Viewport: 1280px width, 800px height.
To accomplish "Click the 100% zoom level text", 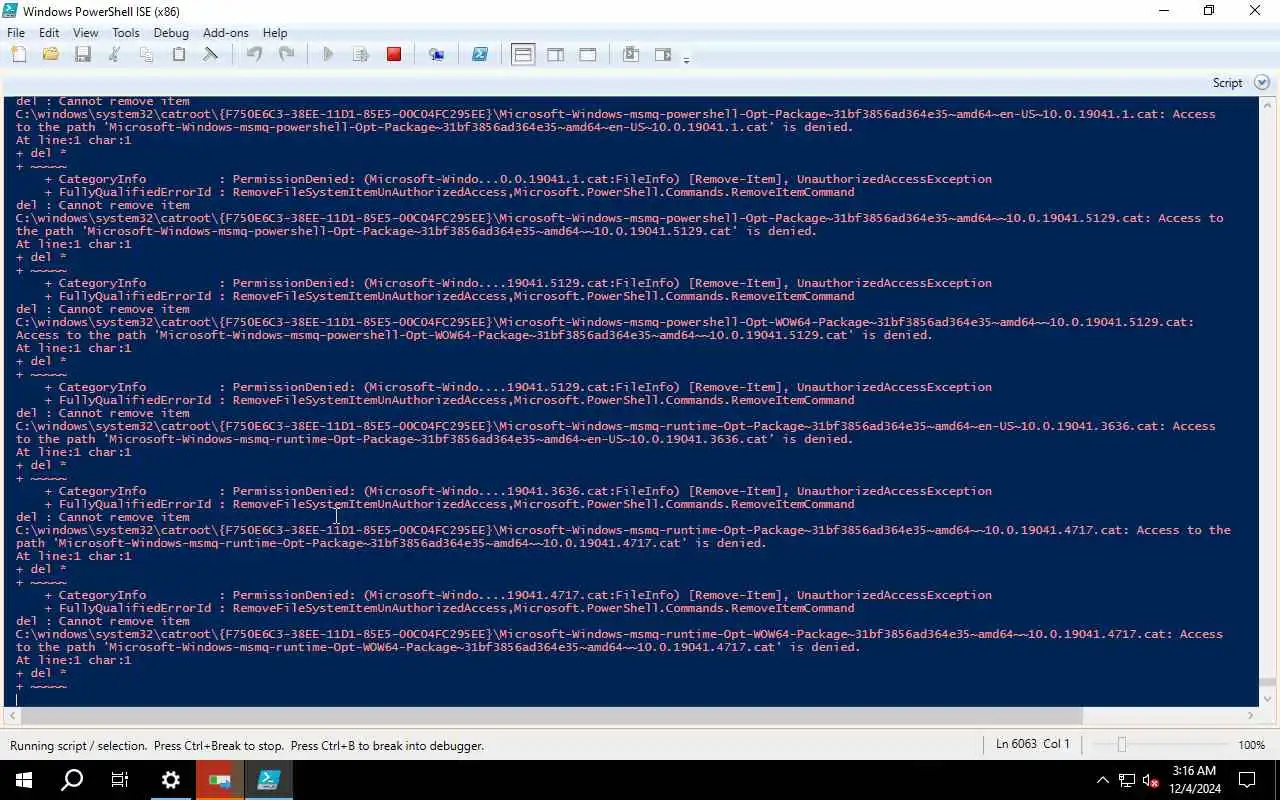I will click(1252, 745).
